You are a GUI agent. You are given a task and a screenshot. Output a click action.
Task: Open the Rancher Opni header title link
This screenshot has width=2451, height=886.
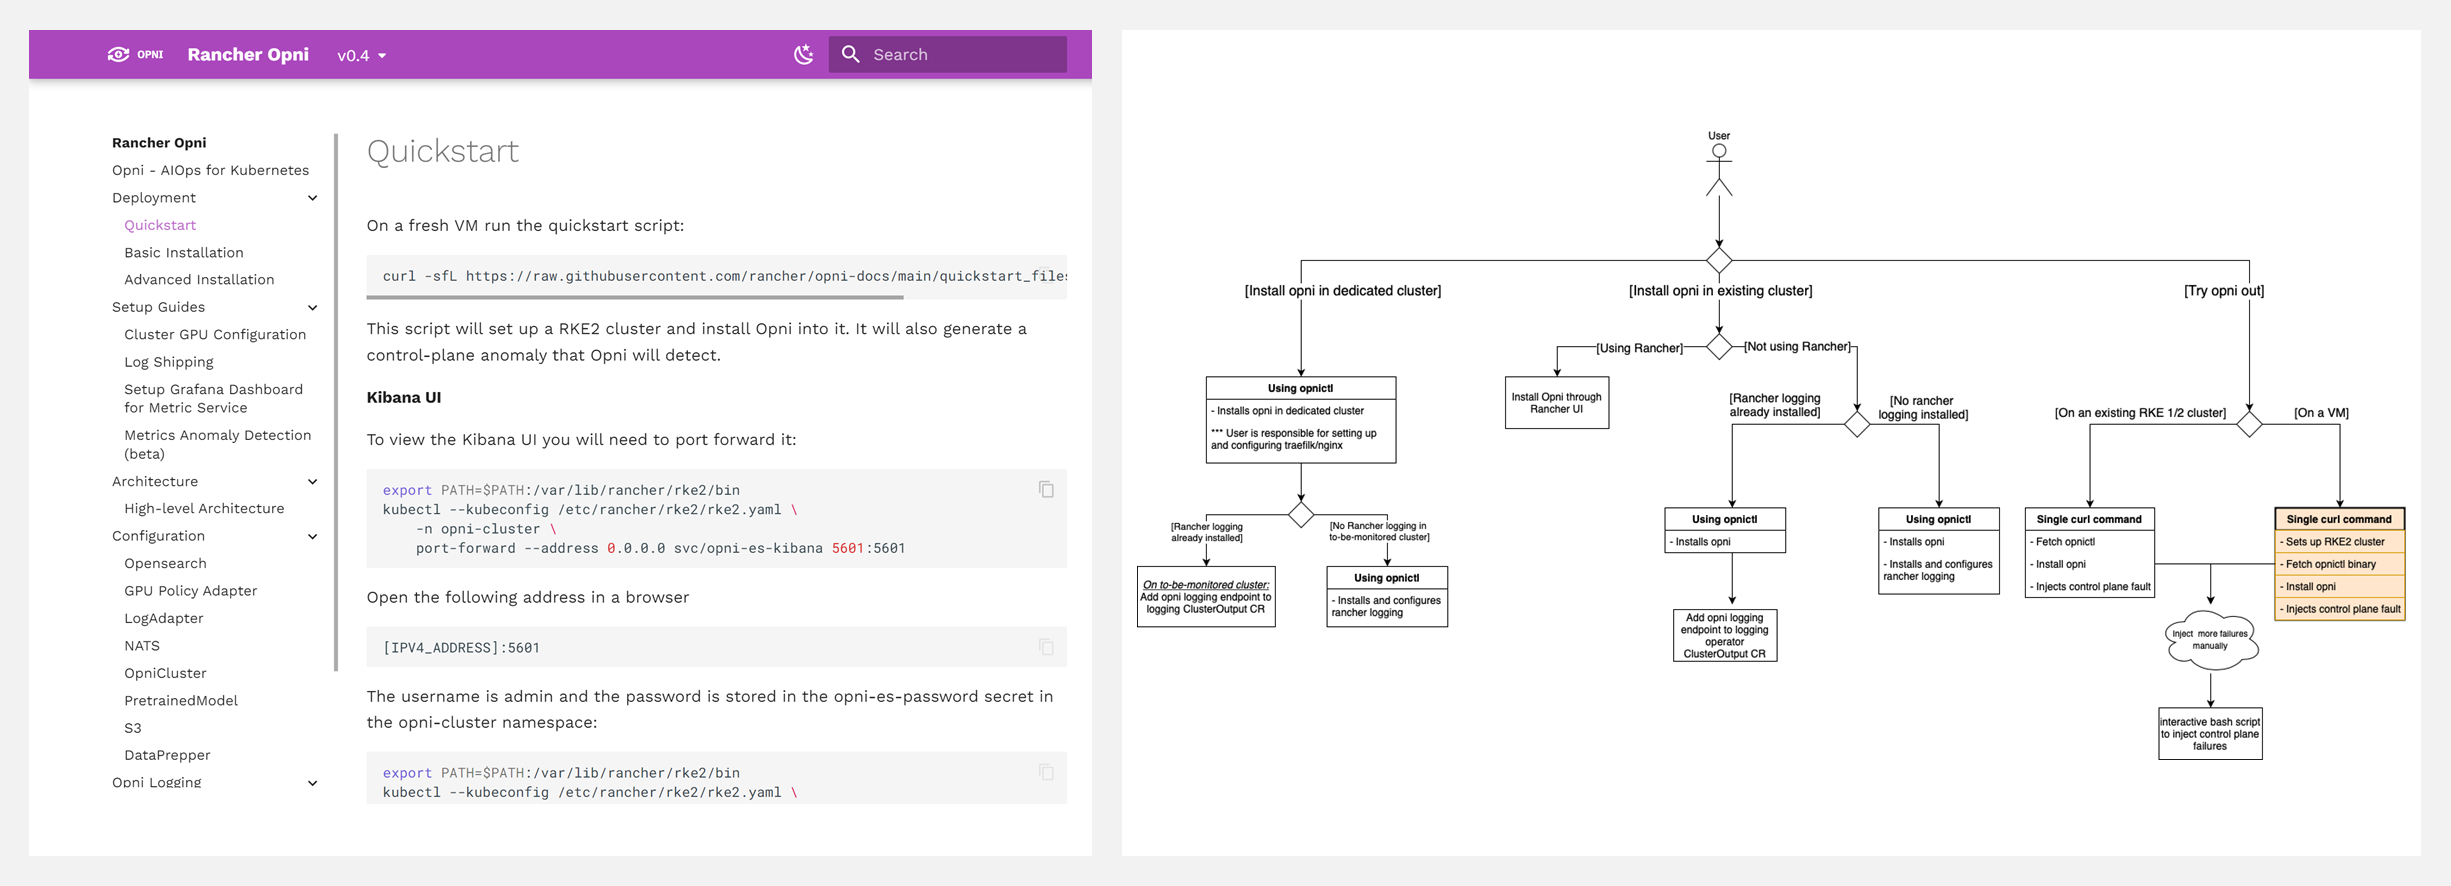pyautogui.click(x=248, y=54)
